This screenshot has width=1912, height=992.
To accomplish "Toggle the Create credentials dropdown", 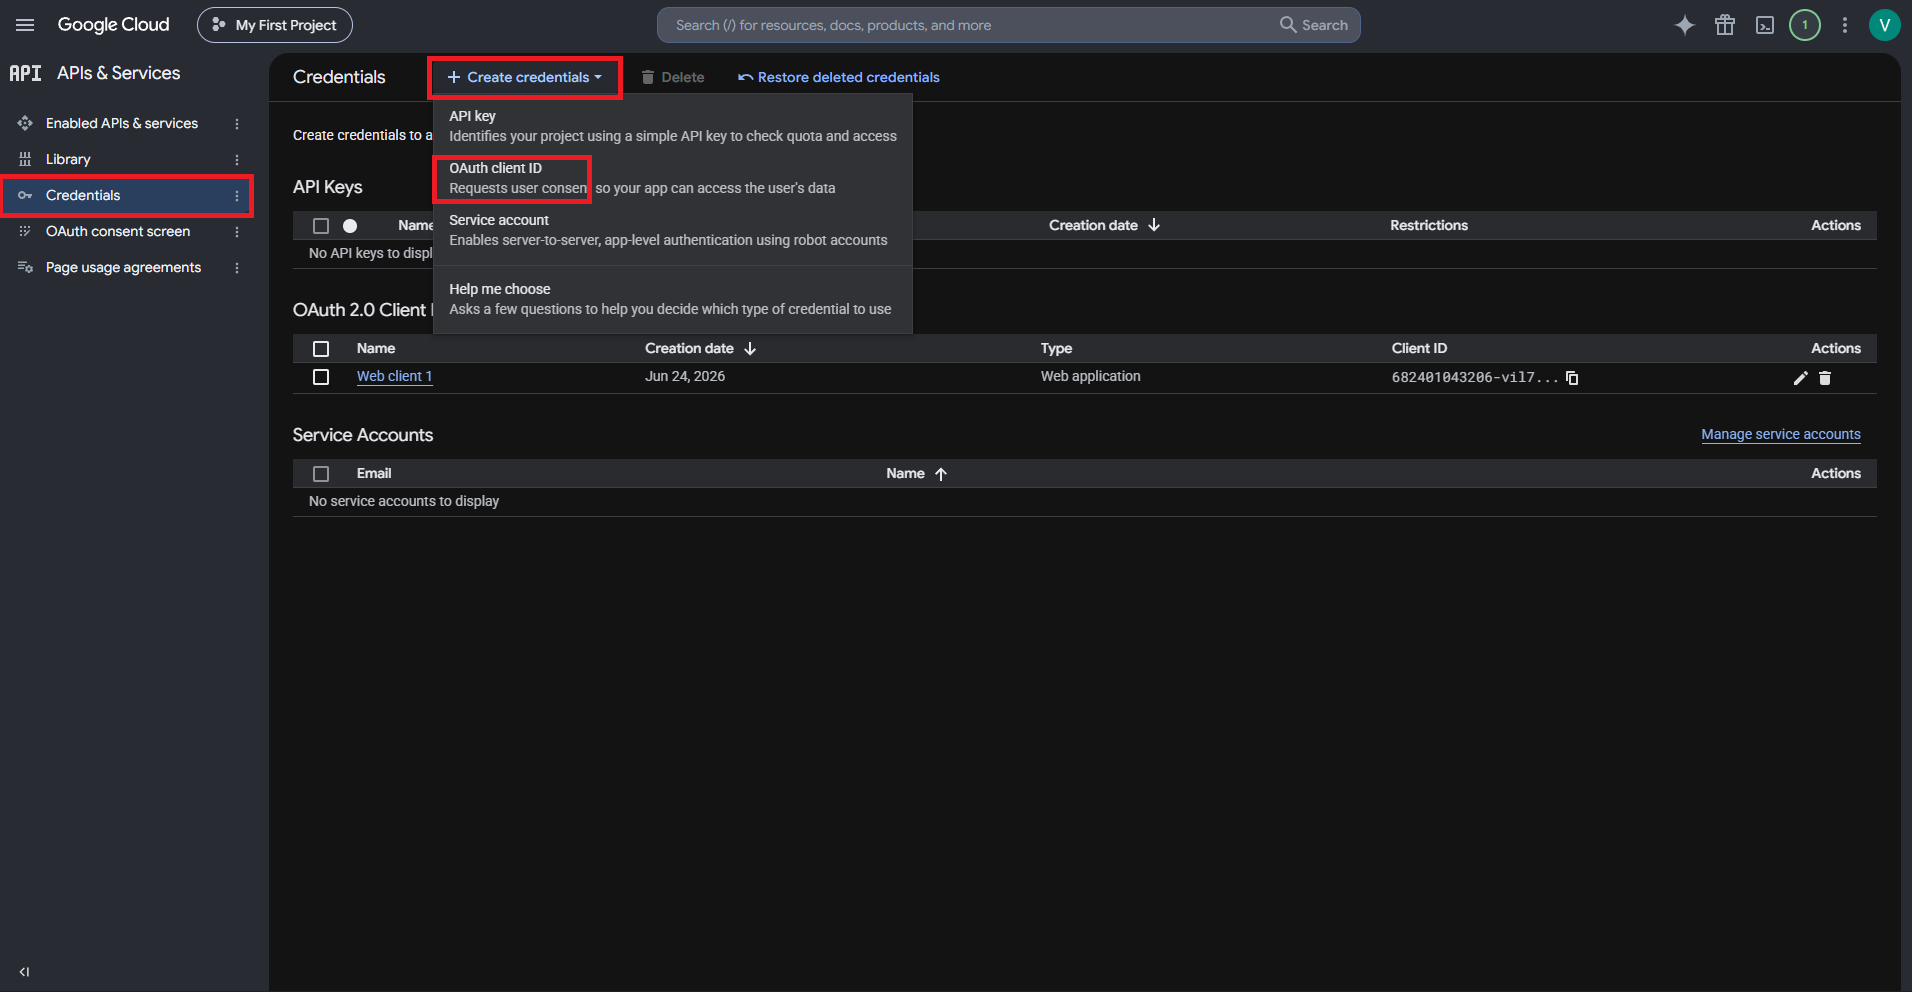I will [x=525, y=77].
